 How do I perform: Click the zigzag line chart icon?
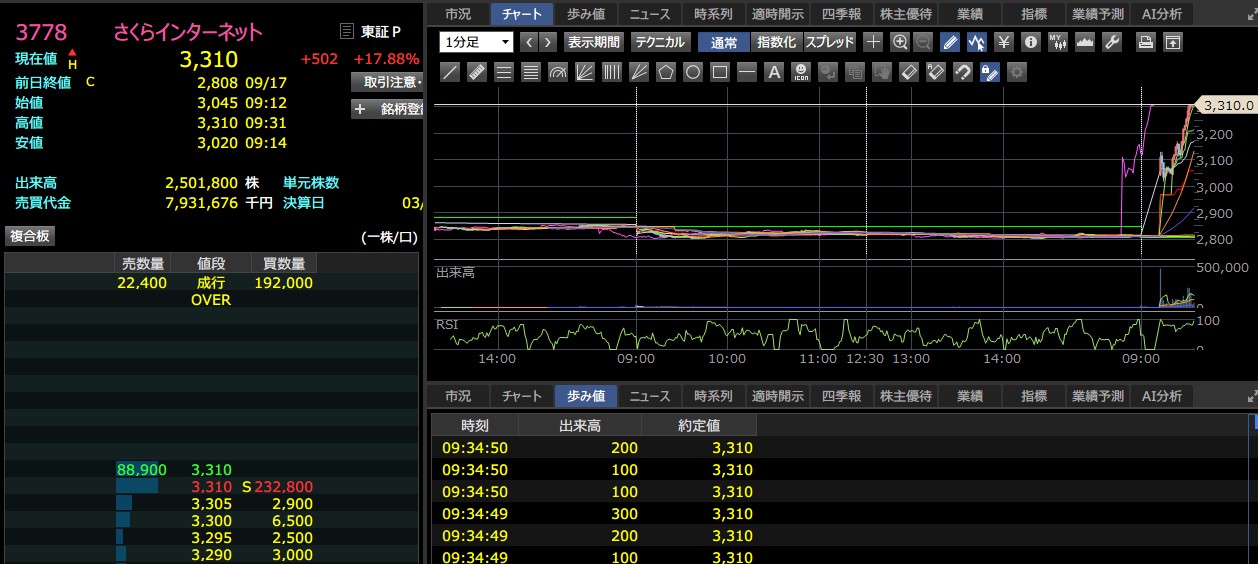click(977, 42)
